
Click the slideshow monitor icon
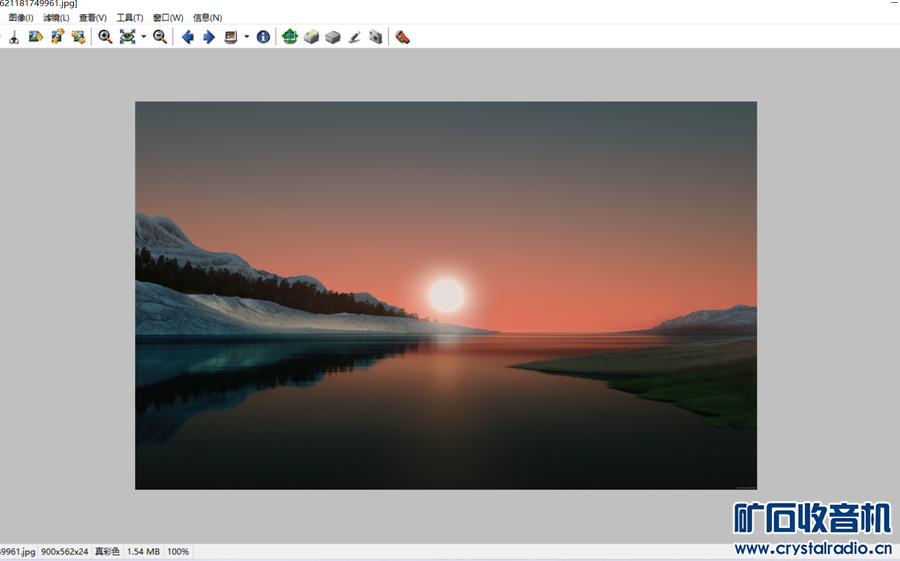pyautogui.click(x=231, y=37)
